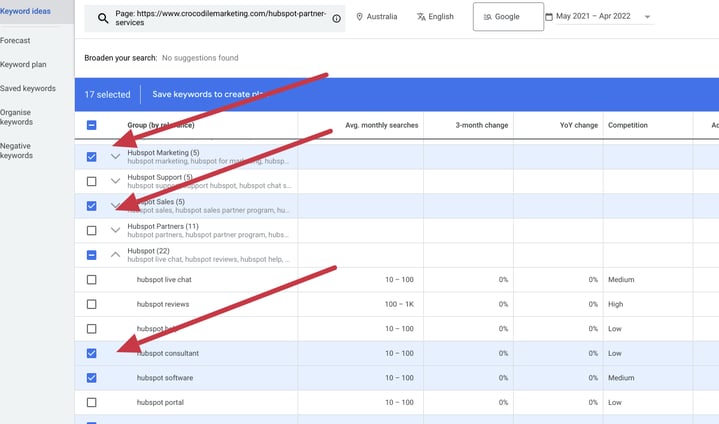This screenshot has height=424, width=719.
Task: Expand the Hubspot Partners group
Action: (x=116, y=231)
